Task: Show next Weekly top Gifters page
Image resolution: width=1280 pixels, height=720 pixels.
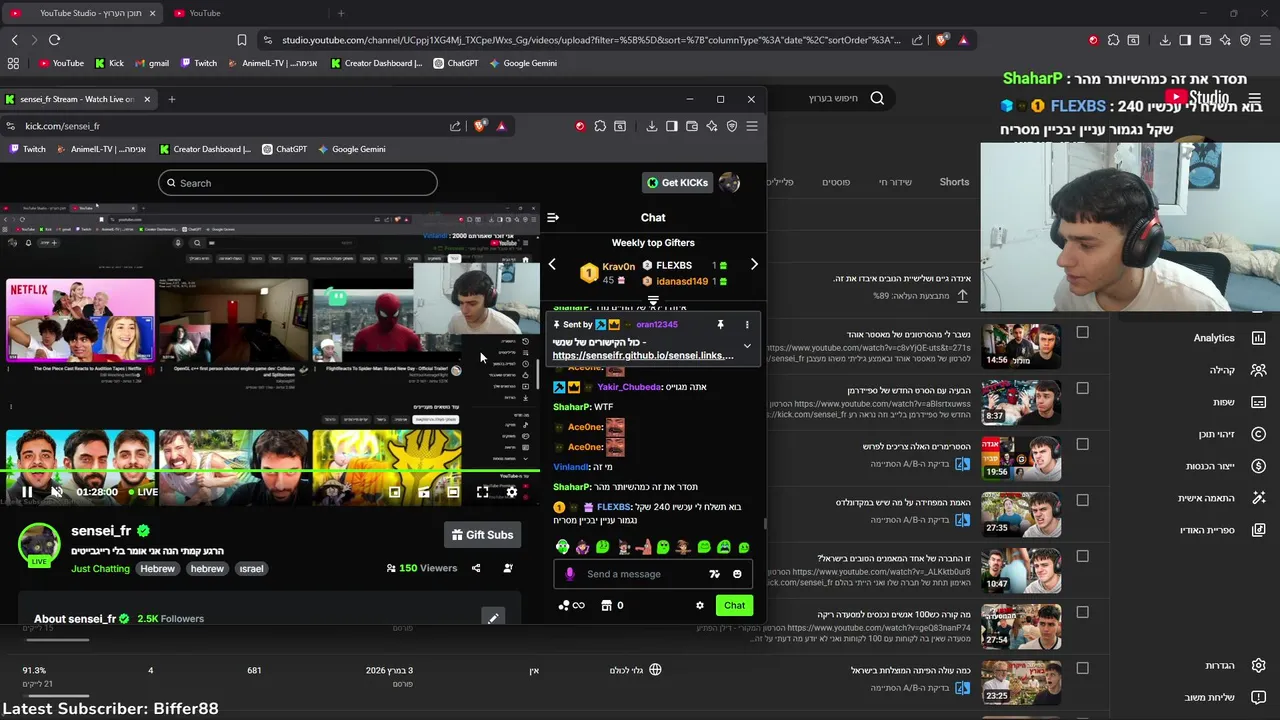Action: pyautogui.click(x=754, y=265)
